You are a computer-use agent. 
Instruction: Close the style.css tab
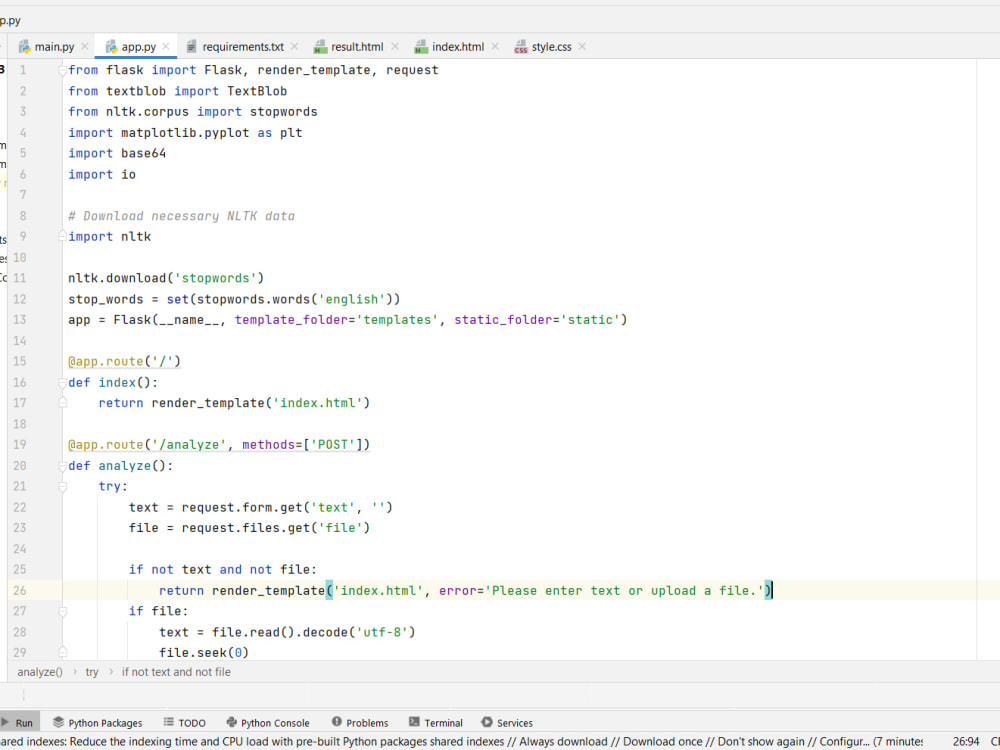582,47
